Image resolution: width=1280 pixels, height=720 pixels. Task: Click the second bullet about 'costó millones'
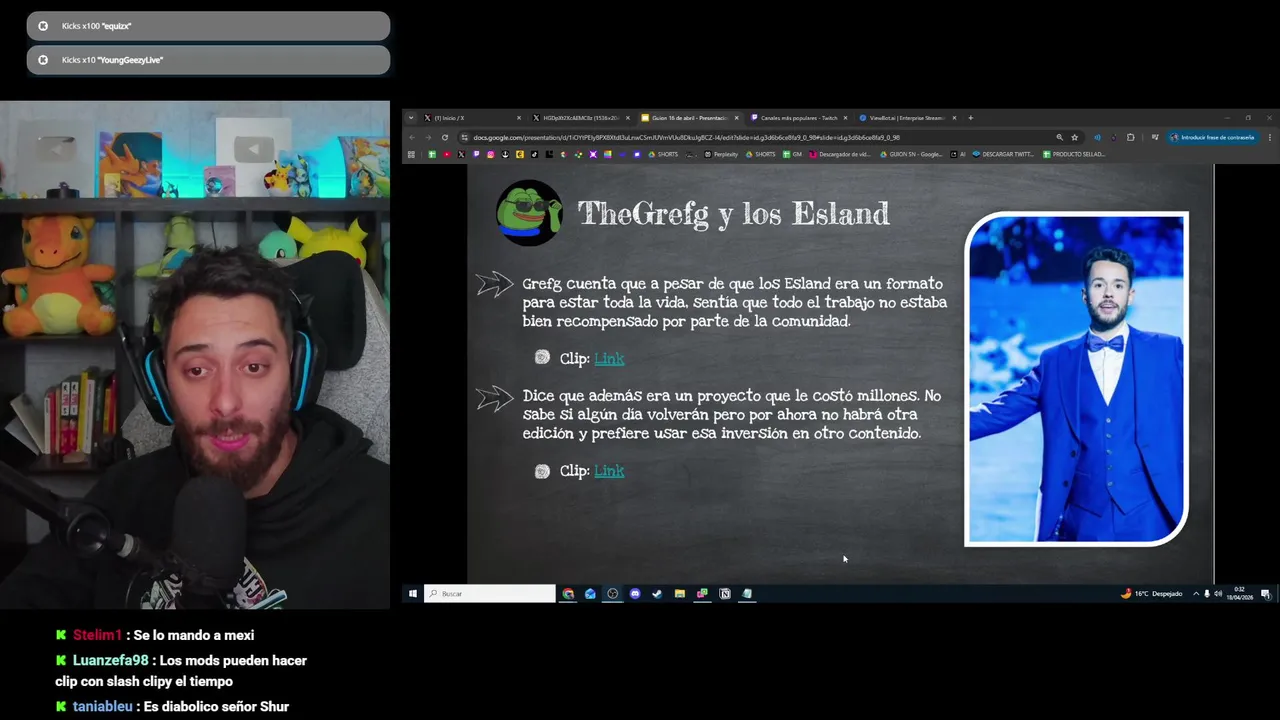pos(731,415)
